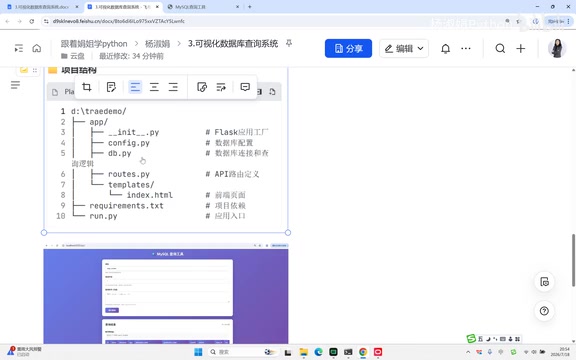Align image to the center
The width and height of the screenshot is (576, 360).
tap(154, 87)
